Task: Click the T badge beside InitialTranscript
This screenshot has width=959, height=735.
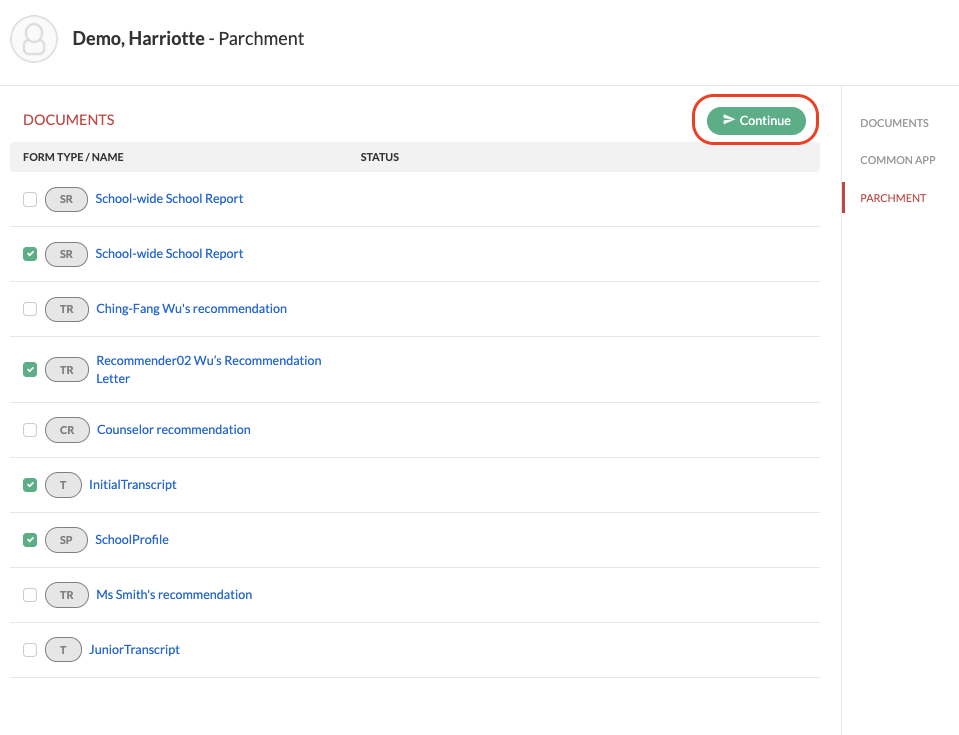Action: (x=63, y=485)
